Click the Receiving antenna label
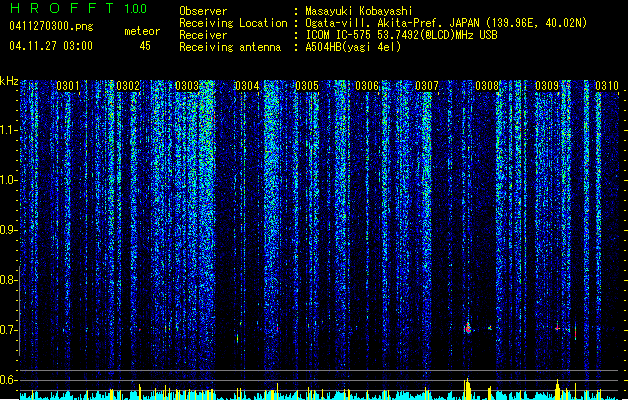Screen dimensions: 629x400 tap(230, 47)
